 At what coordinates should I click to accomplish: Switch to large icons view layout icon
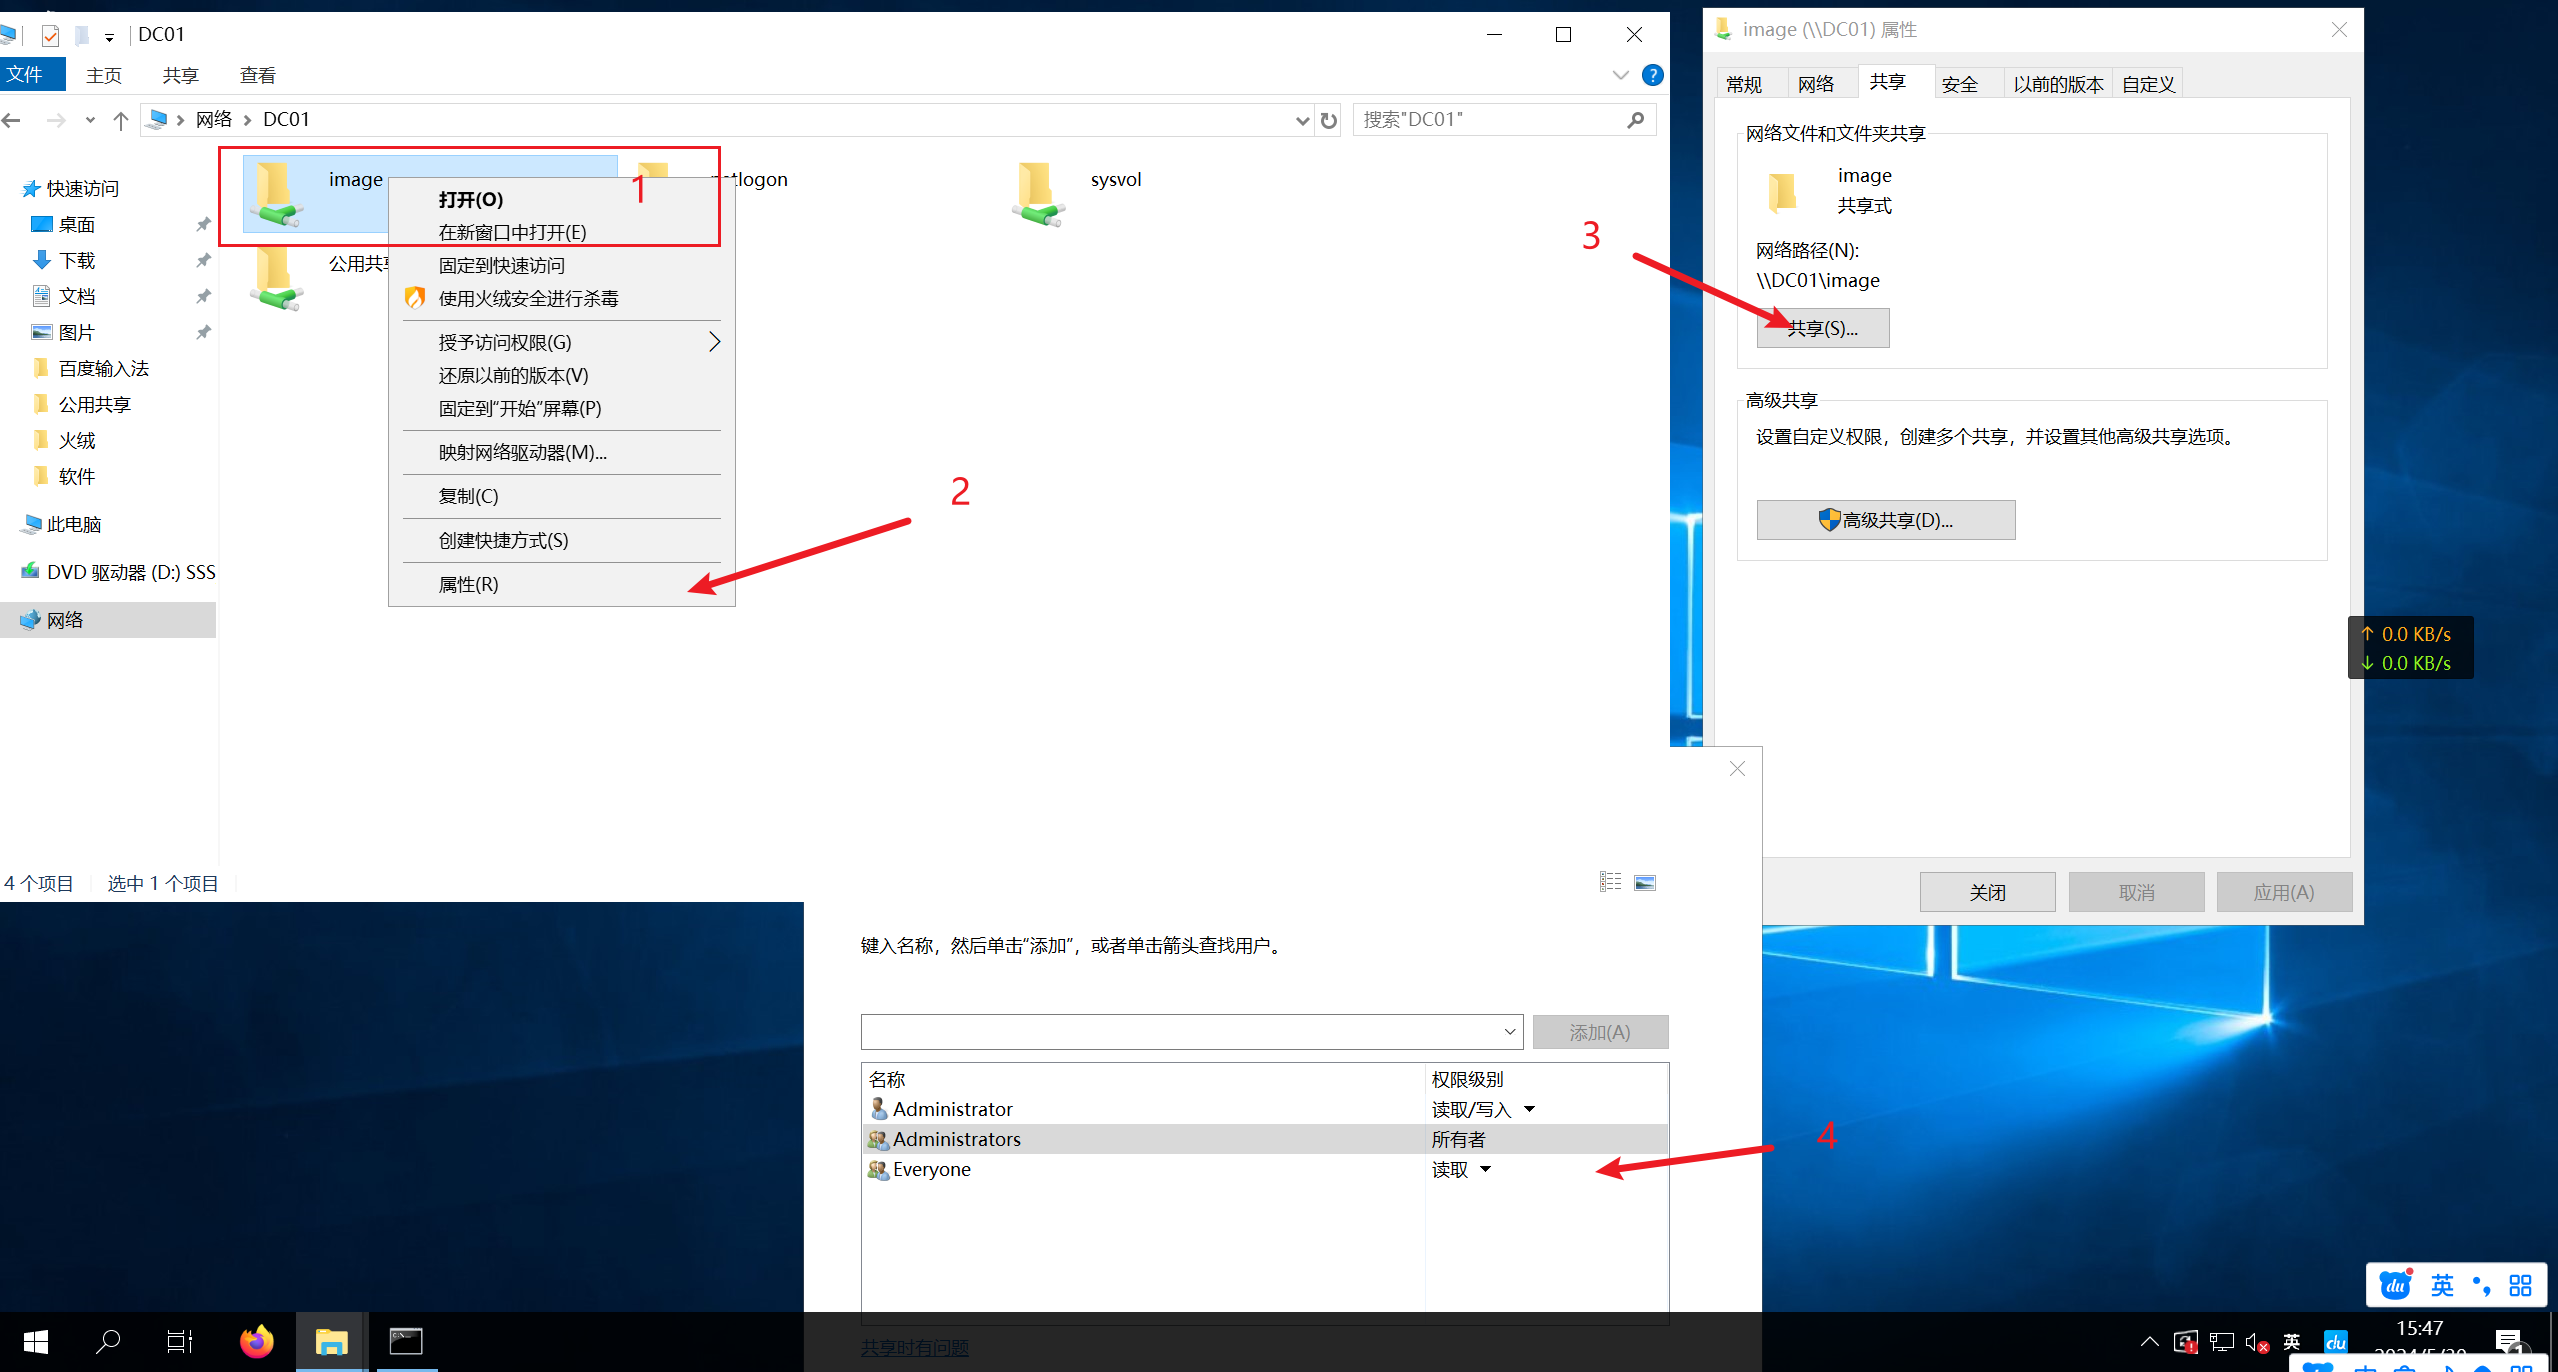point(1645,882)
